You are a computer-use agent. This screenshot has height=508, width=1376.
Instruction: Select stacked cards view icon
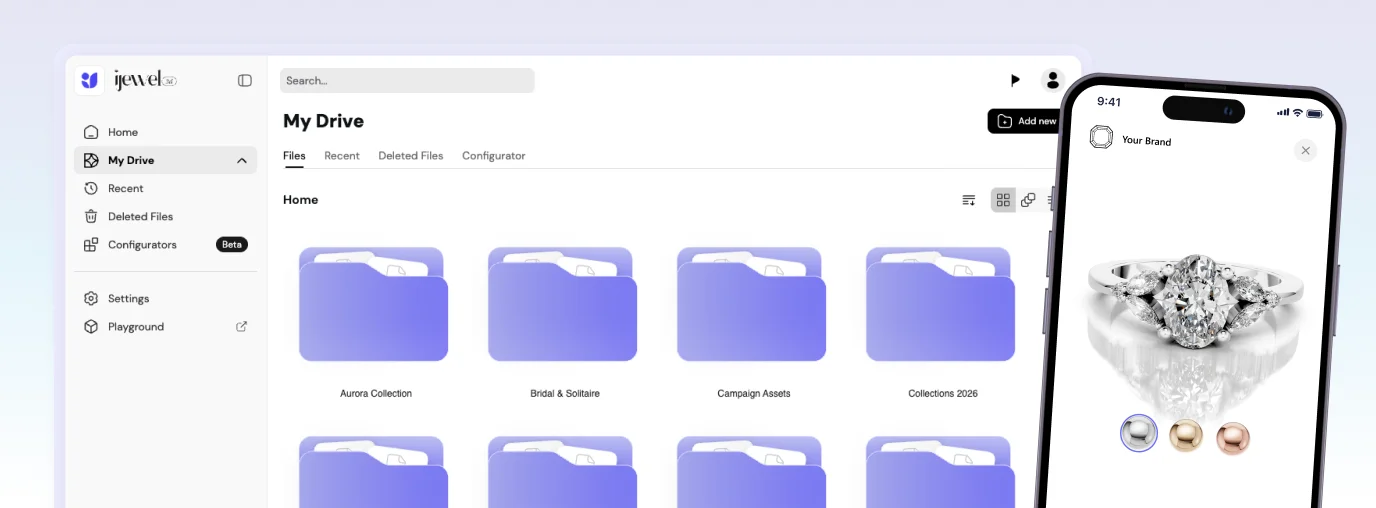(1028, 200)
